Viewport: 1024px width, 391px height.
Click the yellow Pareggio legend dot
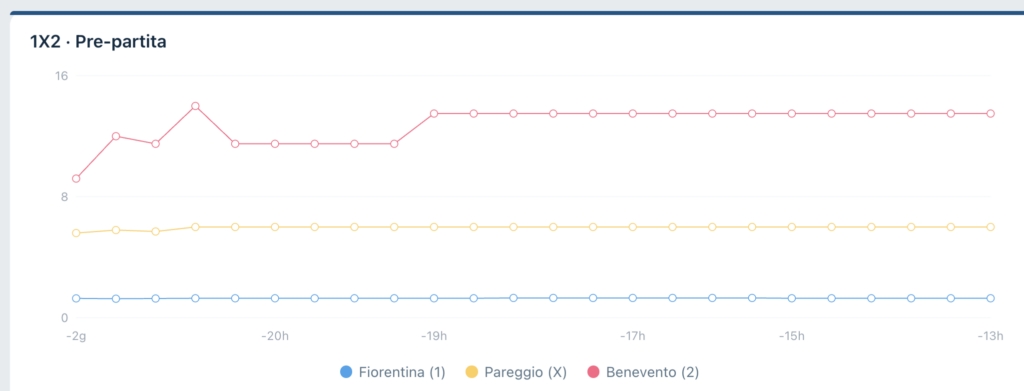click(x=471, y=373)
